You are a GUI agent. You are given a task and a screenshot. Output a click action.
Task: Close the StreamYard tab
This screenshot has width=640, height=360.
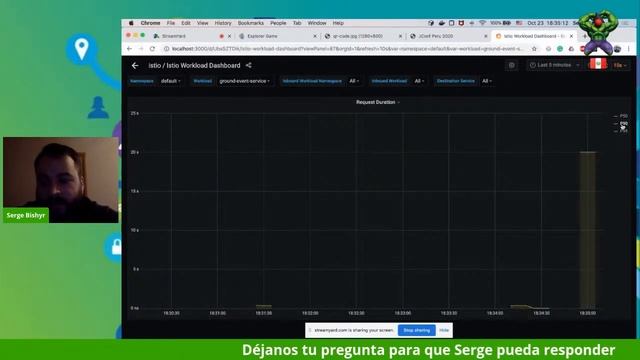click(x=229, y=36)
